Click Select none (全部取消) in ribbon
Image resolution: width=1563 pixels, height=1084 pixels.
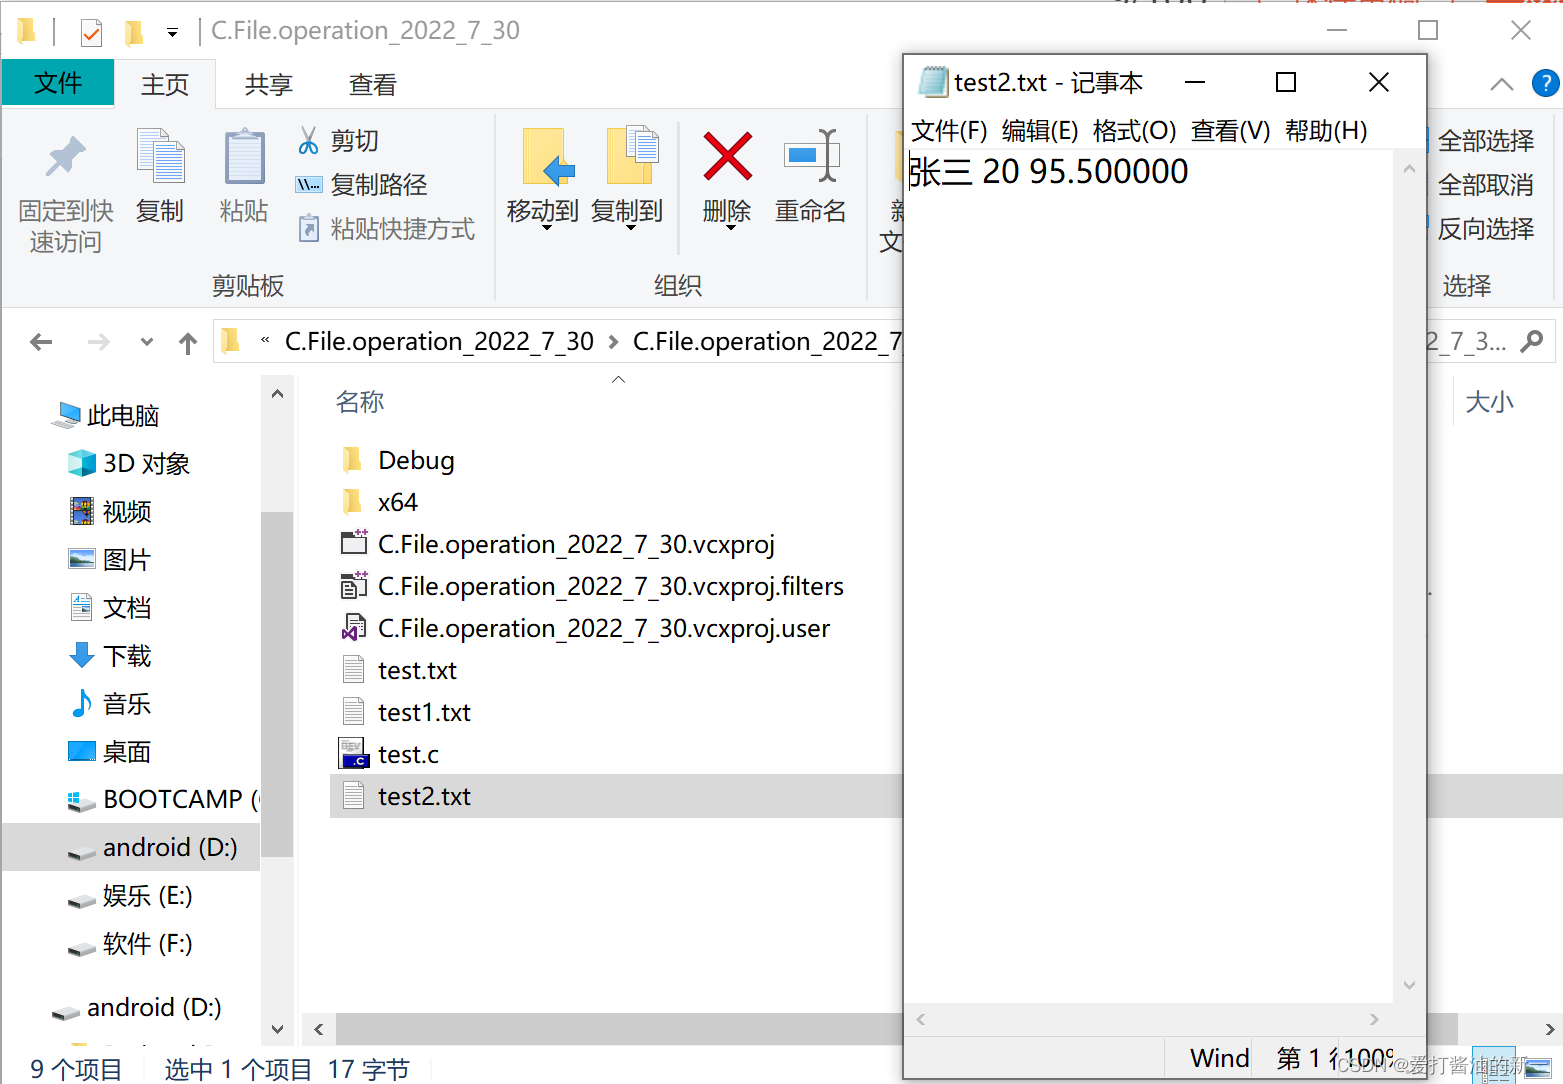pos(1485,185)
